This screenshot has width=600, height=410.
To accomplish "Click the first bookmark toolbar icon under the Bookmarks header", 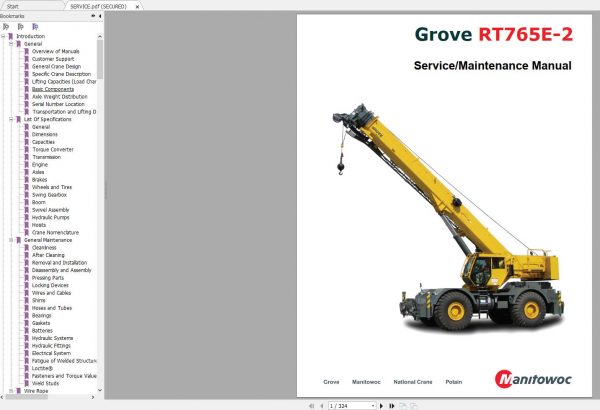I will (6, 26).
